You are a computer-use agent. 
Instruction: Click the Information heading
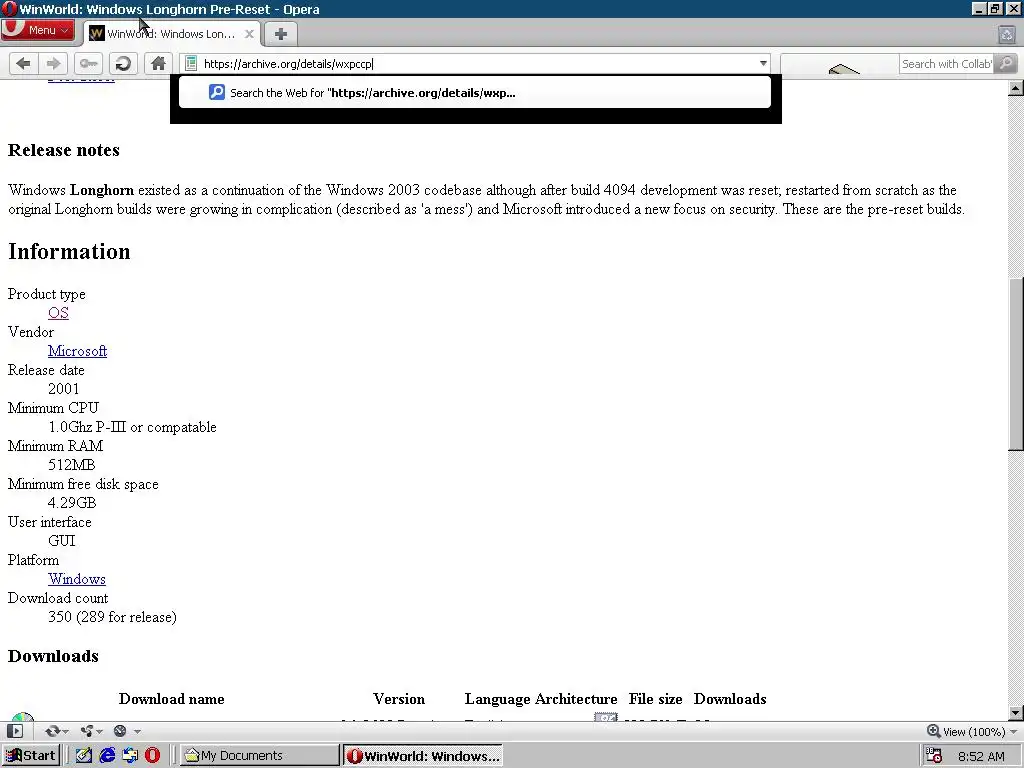(x=69, y=251)
